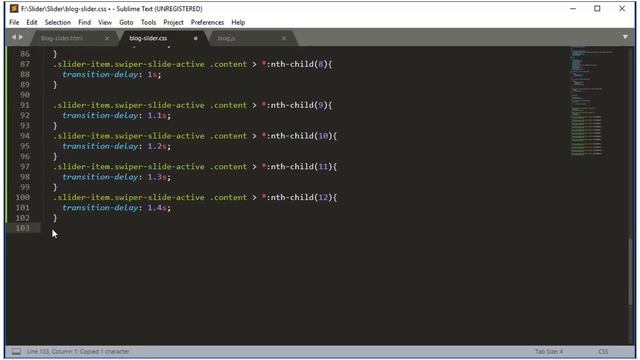Click line number 100 in the gutter
640x360 pixels.
point(22,198)
